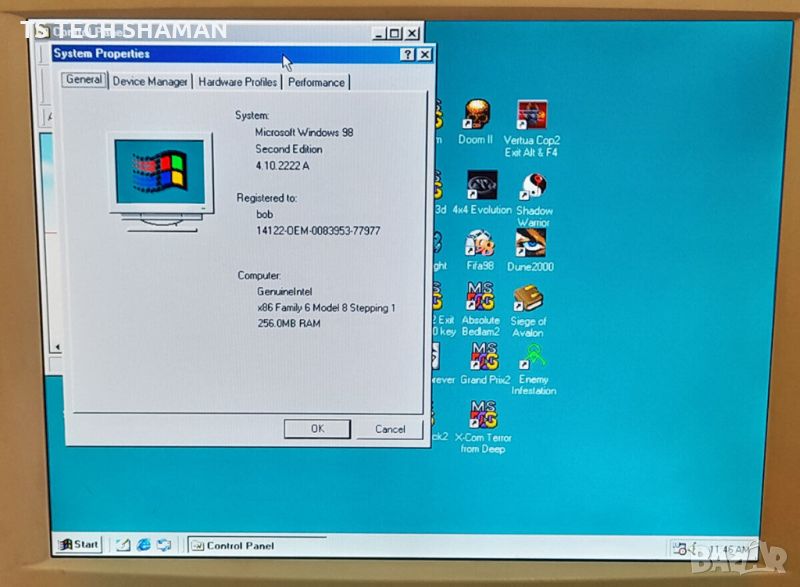Minimize the Control Panel window behind
The width and height of the screenshot is (800, 587).
coord(379,34)
